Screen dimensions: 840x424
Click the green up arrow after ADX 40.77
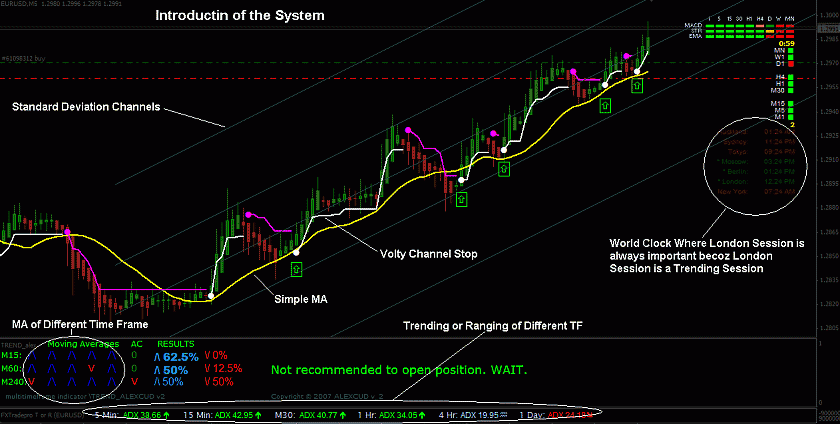click(343, 414)
